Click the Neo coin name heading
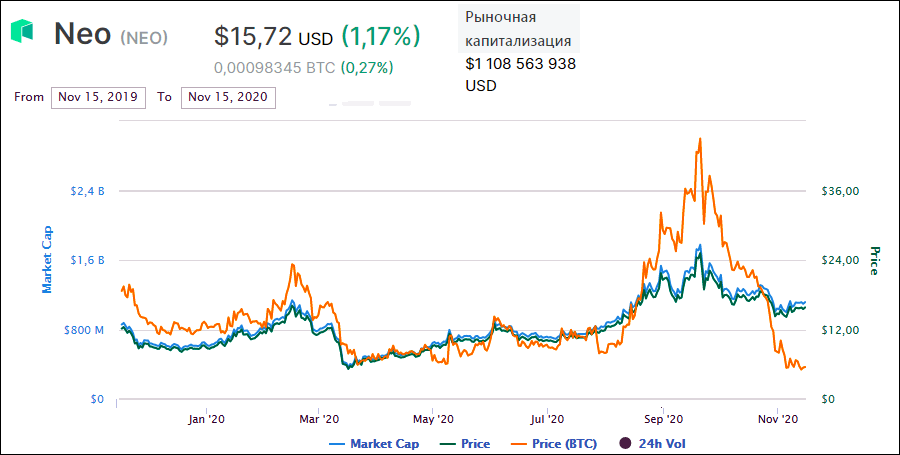900x455 pixels. pos(83,34)
